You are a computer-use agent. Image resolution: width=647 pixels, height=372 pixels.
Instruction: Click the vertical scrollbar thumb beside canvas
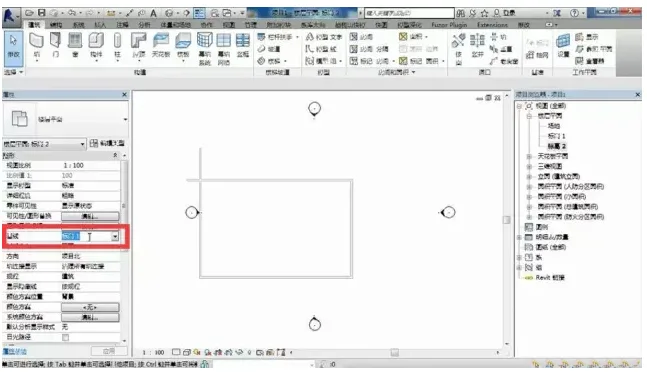(x=507, y=220)
